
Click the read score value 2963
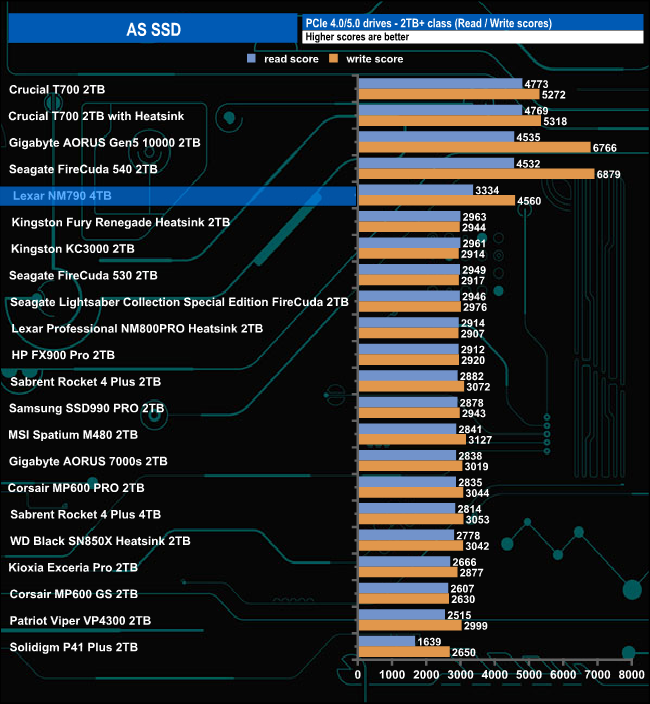pos(474,217)
